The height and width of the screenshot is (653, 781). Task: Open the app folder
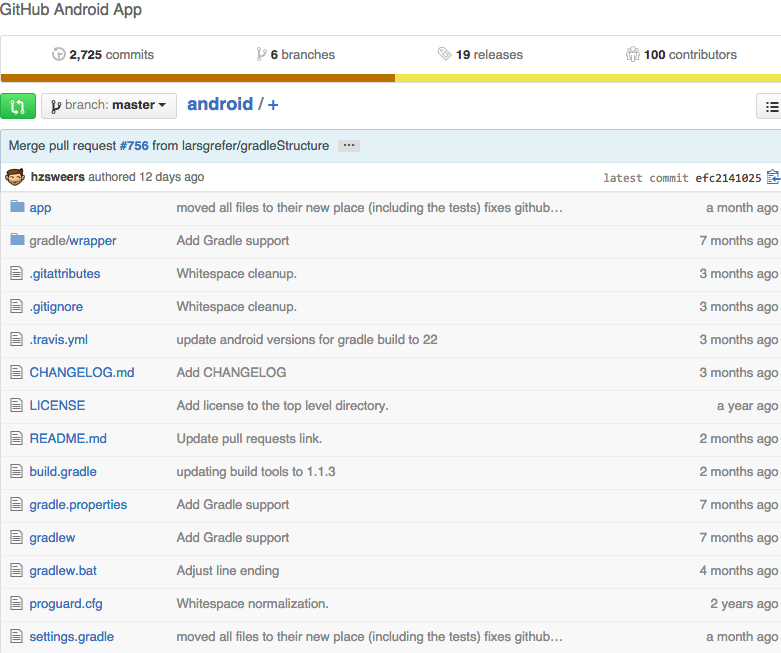[x=40, y=208]
